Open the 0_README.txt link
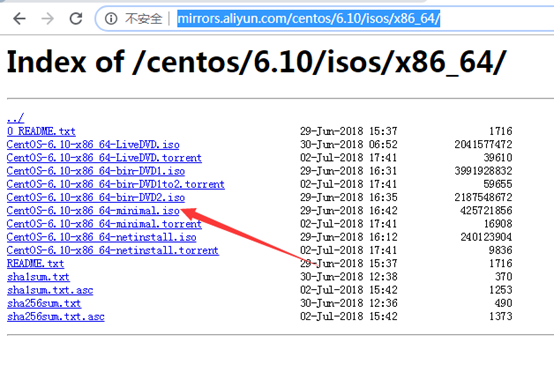This screenshot has width=554, height=365. coord(41,131)
